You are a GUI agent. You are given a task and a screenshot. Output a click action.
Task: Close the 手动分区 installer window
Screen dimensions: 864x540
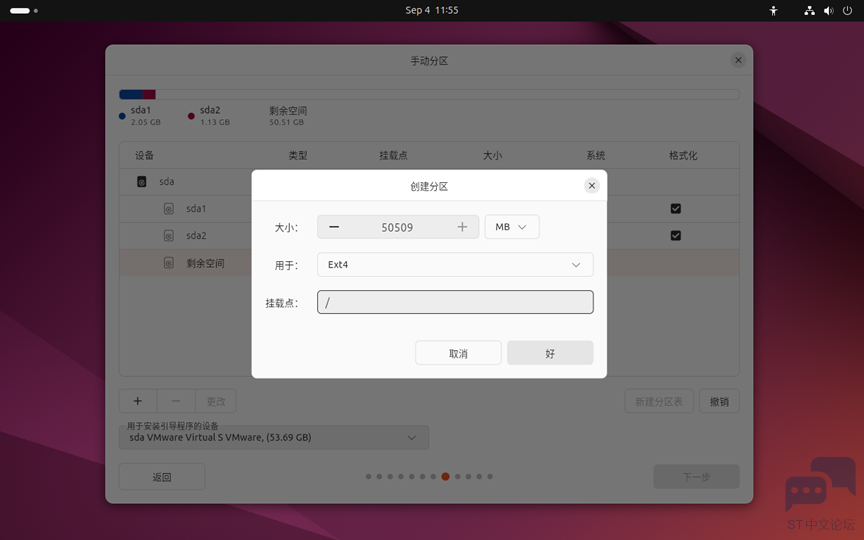[738, 60]
